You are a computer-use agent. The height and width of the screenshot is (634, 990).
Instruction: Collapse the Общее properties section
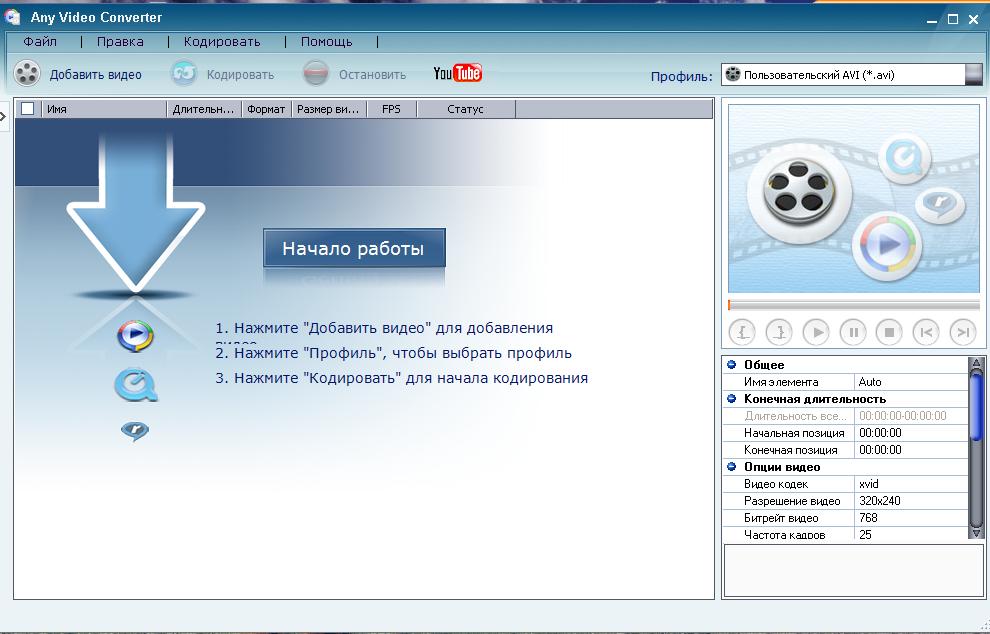click(x=732, y=365)
